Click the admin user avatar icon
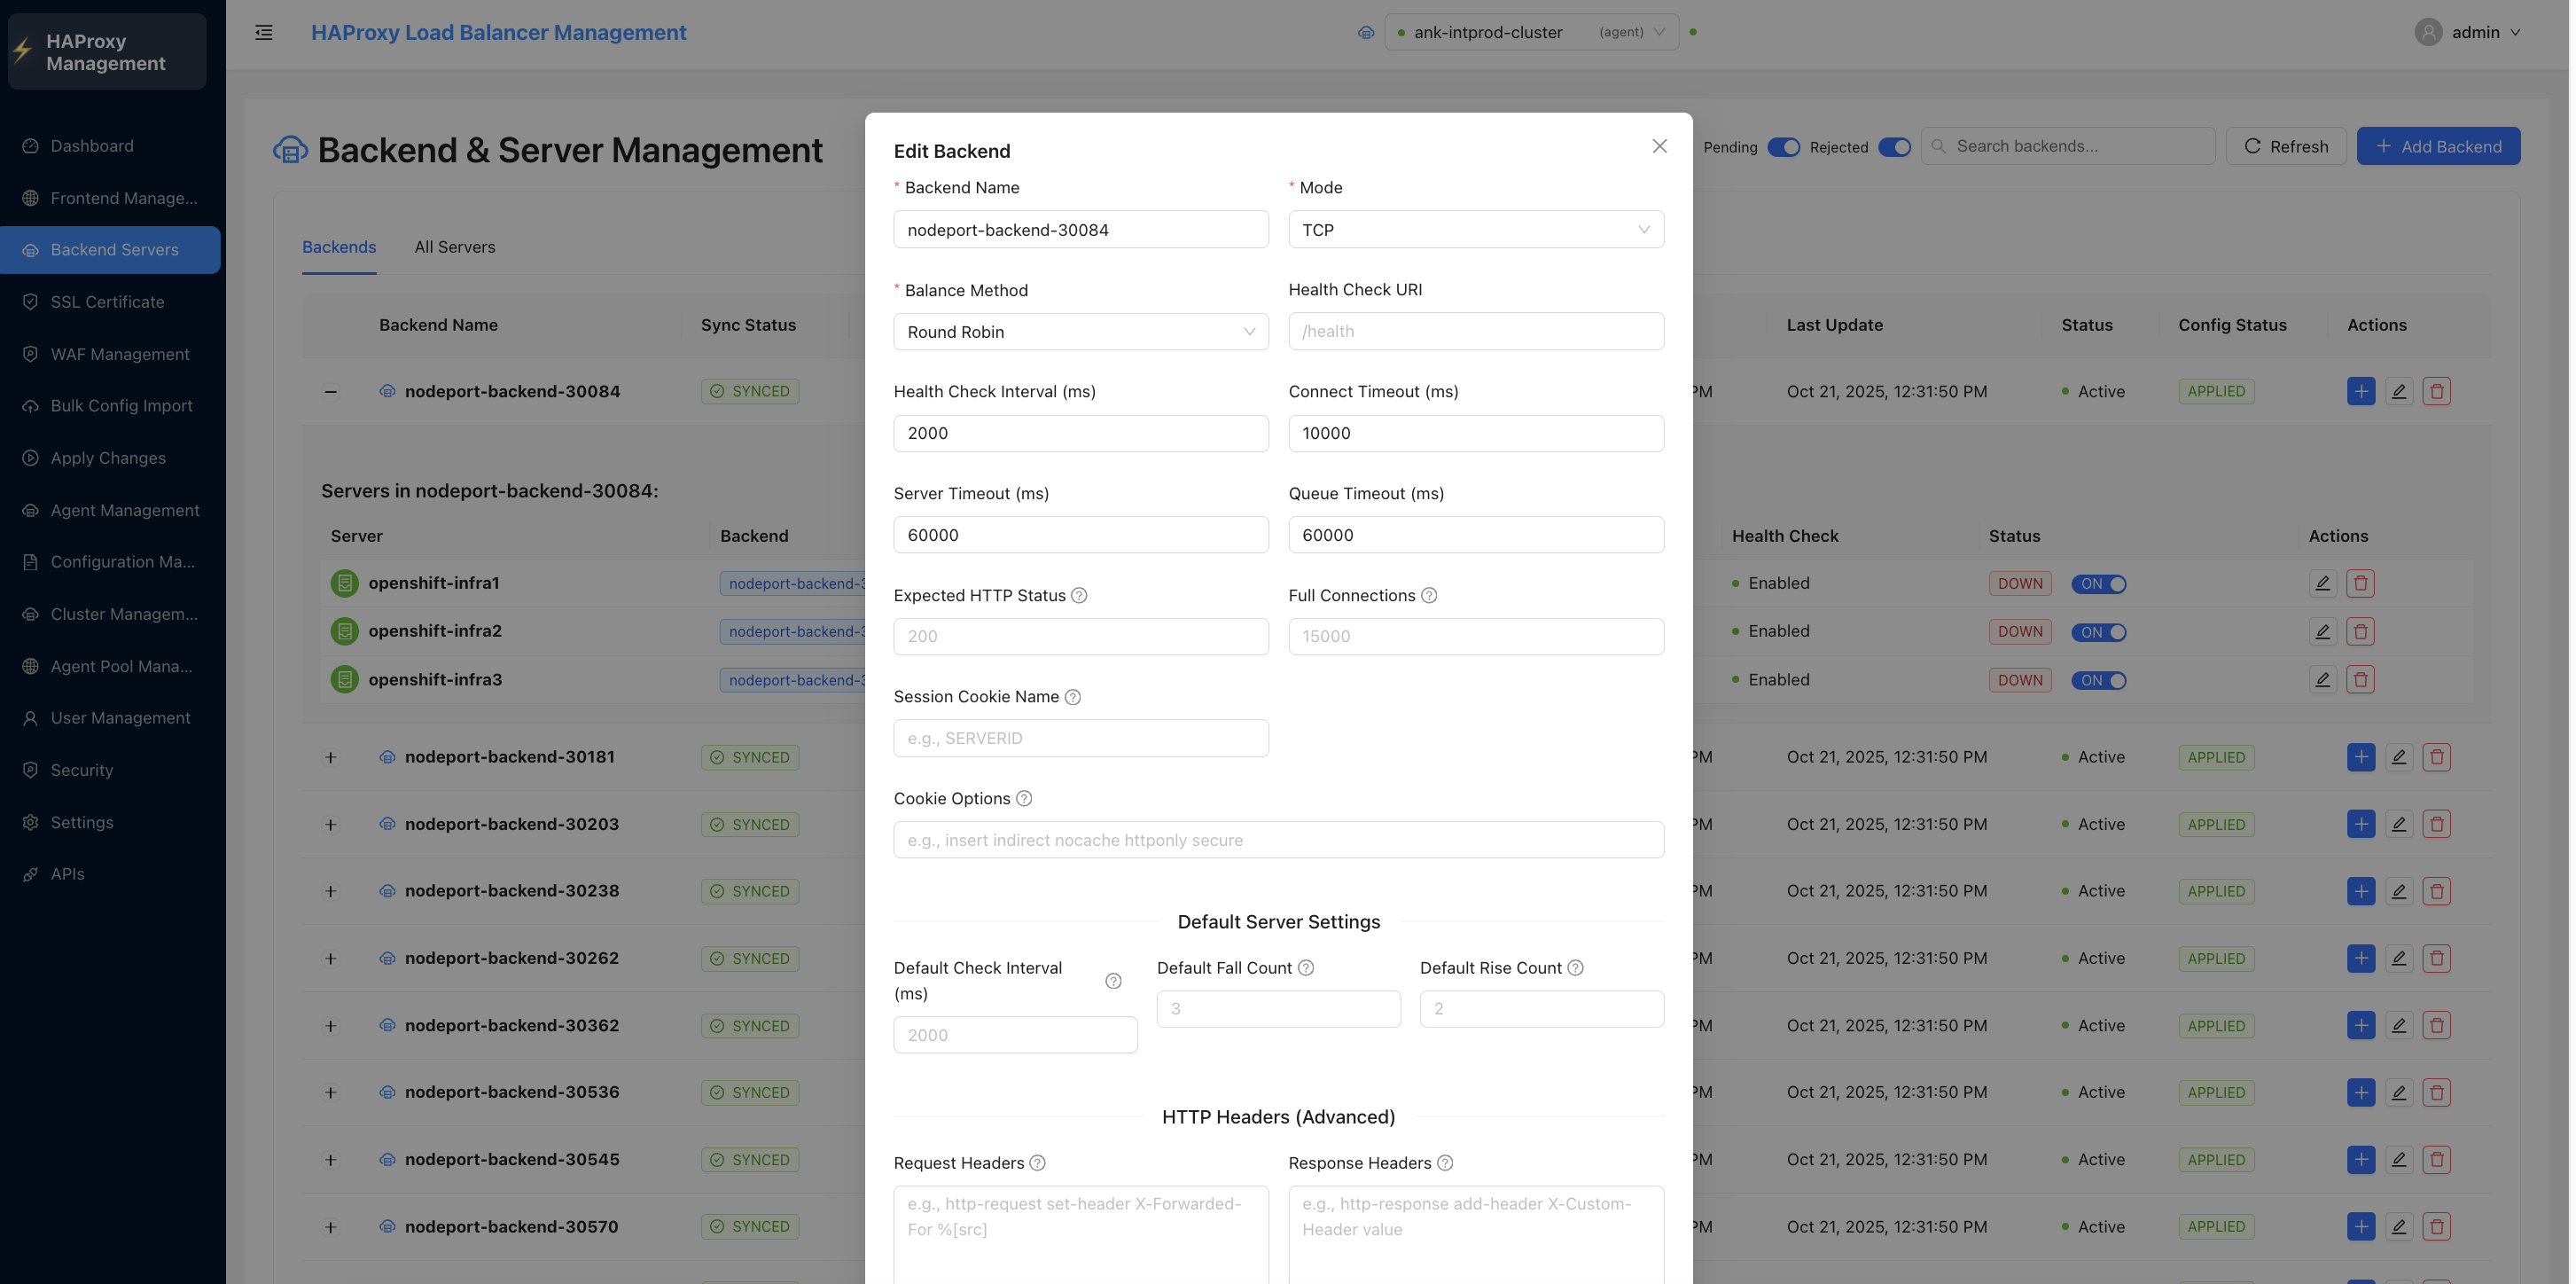The height and width of the screenshot is (1284, 2576). 2427,32
